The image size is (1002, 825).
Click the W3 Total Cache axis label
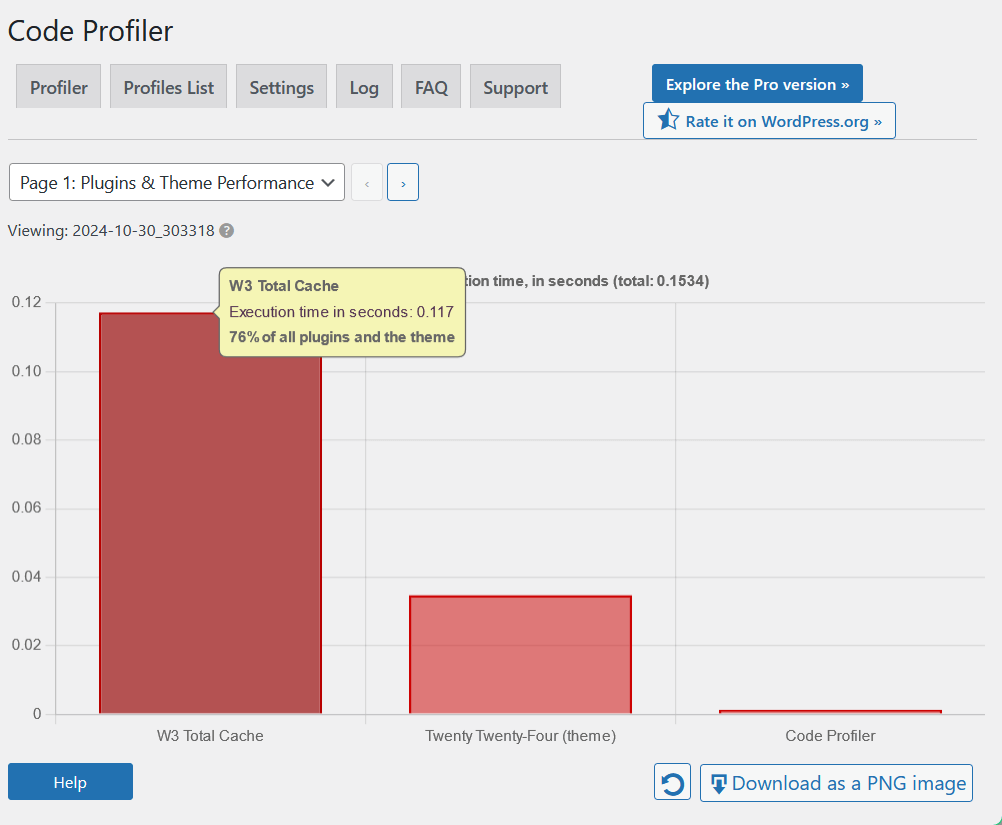(210, 736)
